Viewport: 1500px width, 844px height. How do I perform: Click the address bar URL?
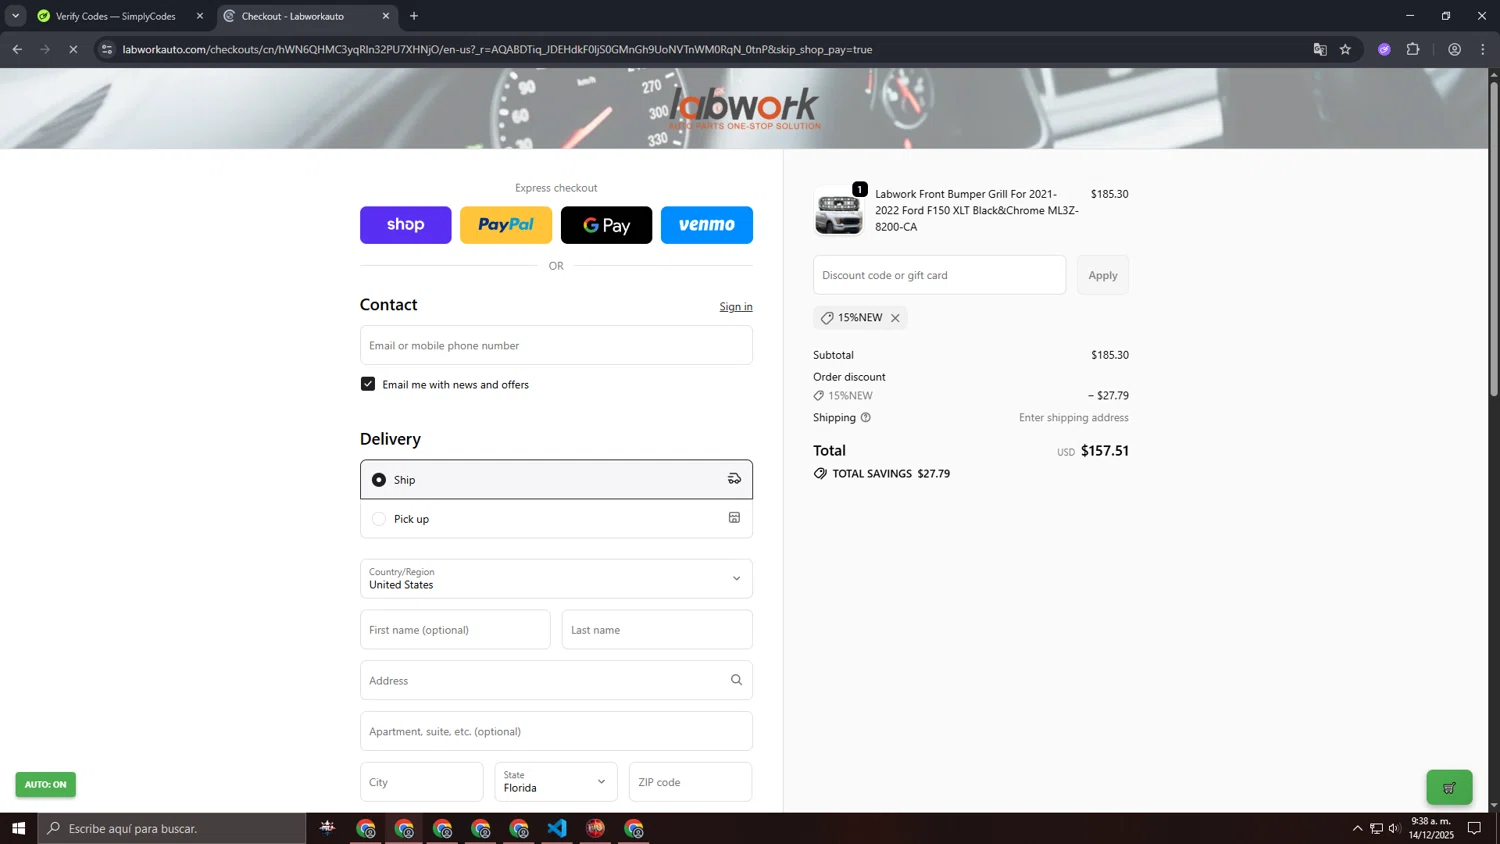pos(497,49)
